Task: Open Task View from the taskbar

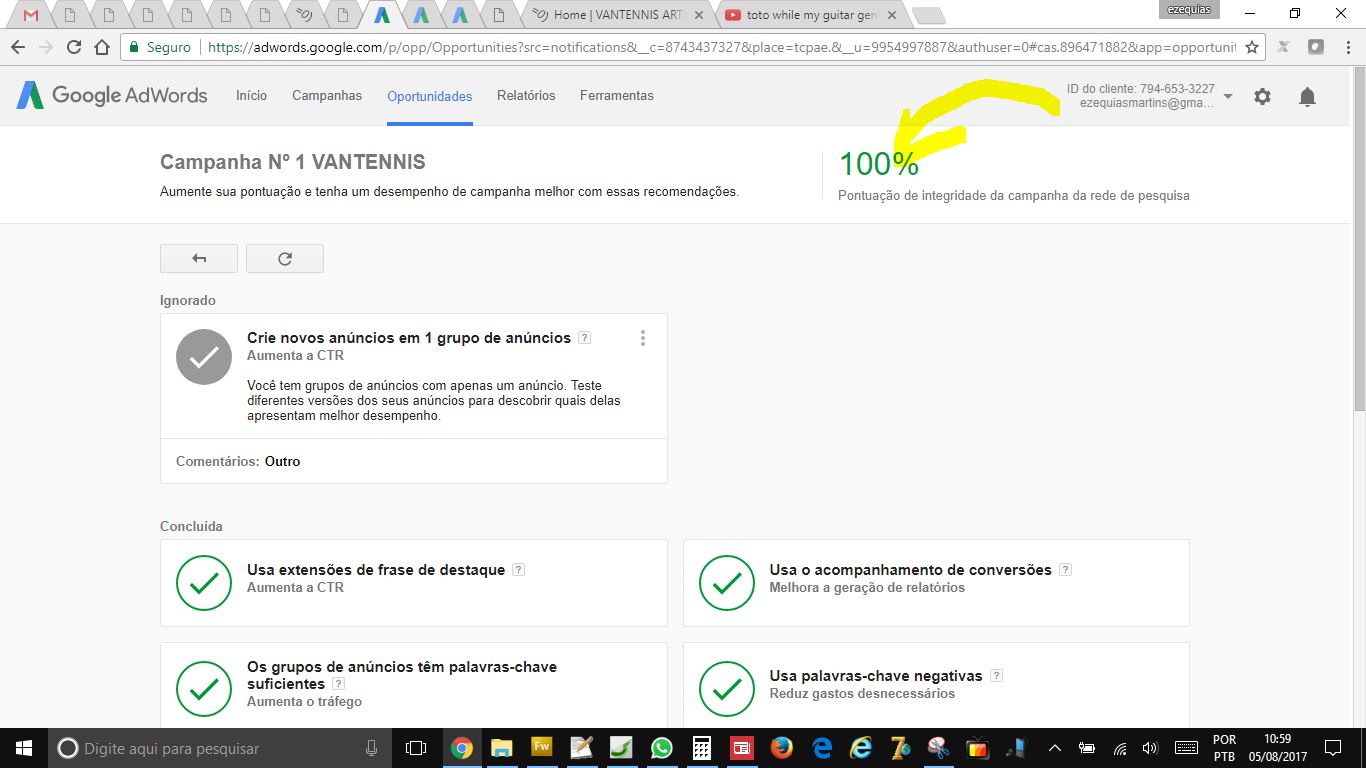Action: coord(415,748)
